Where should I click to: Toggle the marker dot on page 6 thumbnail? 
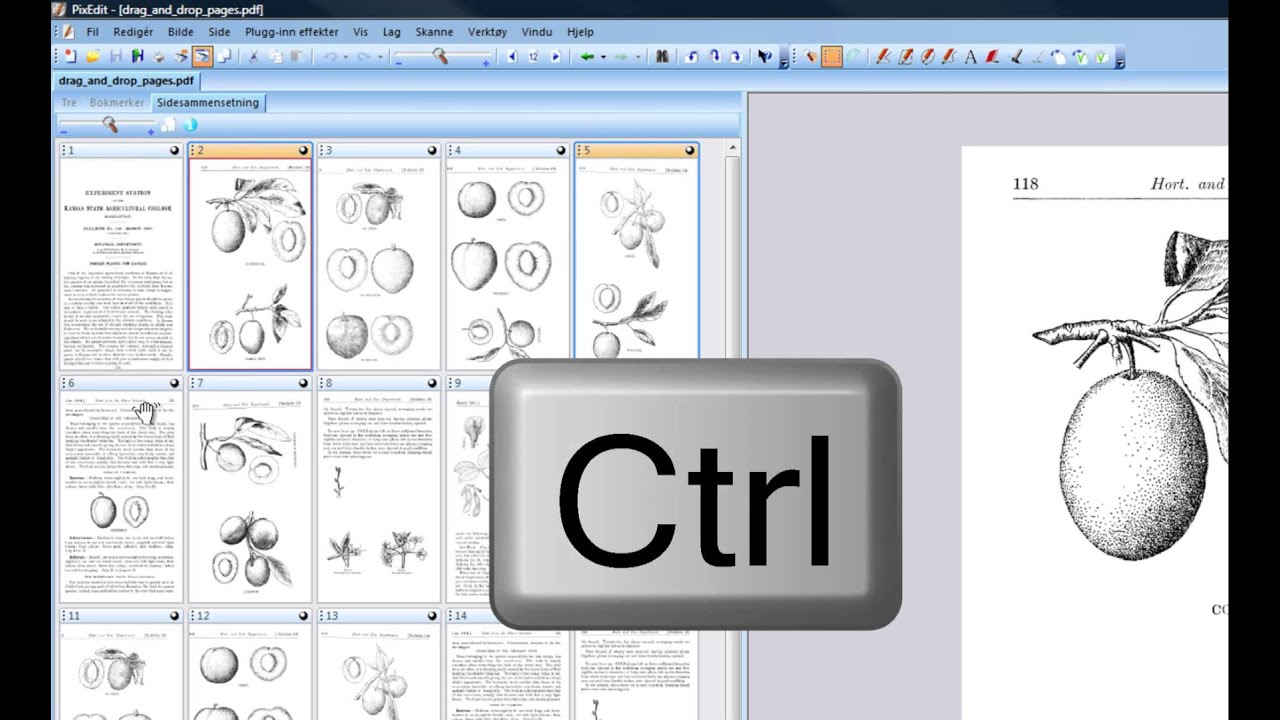pos(174,383)
